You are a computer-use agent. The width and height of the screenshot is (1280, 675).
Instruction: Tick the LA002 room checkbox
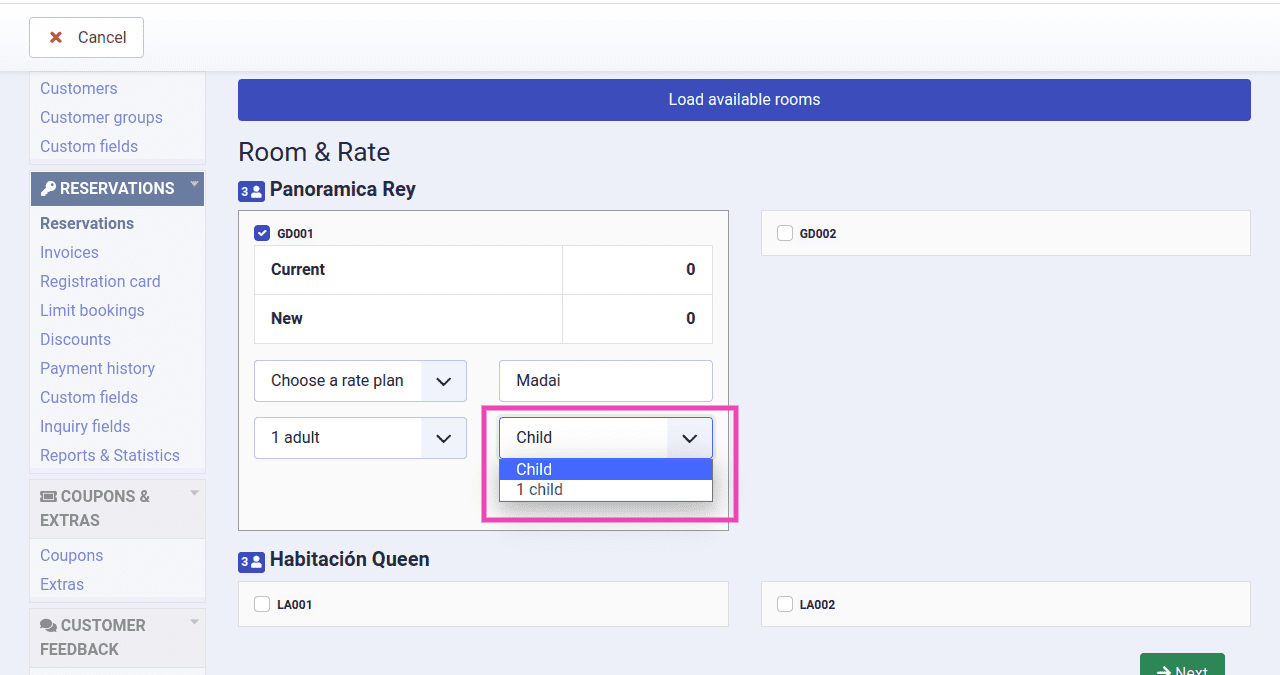[x=785, y=604]
